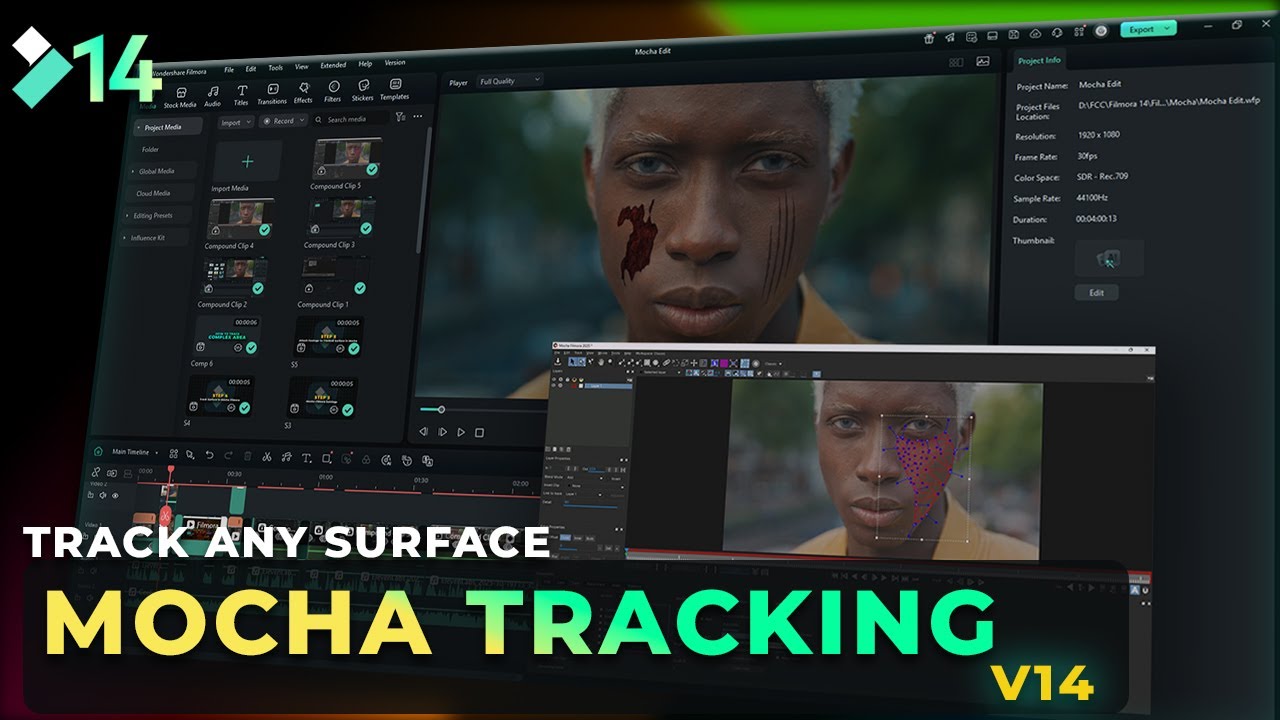This screenshot has height=720, width=1280.
Task: Open the Edit menu in Filmora
Action: [251, 69]
